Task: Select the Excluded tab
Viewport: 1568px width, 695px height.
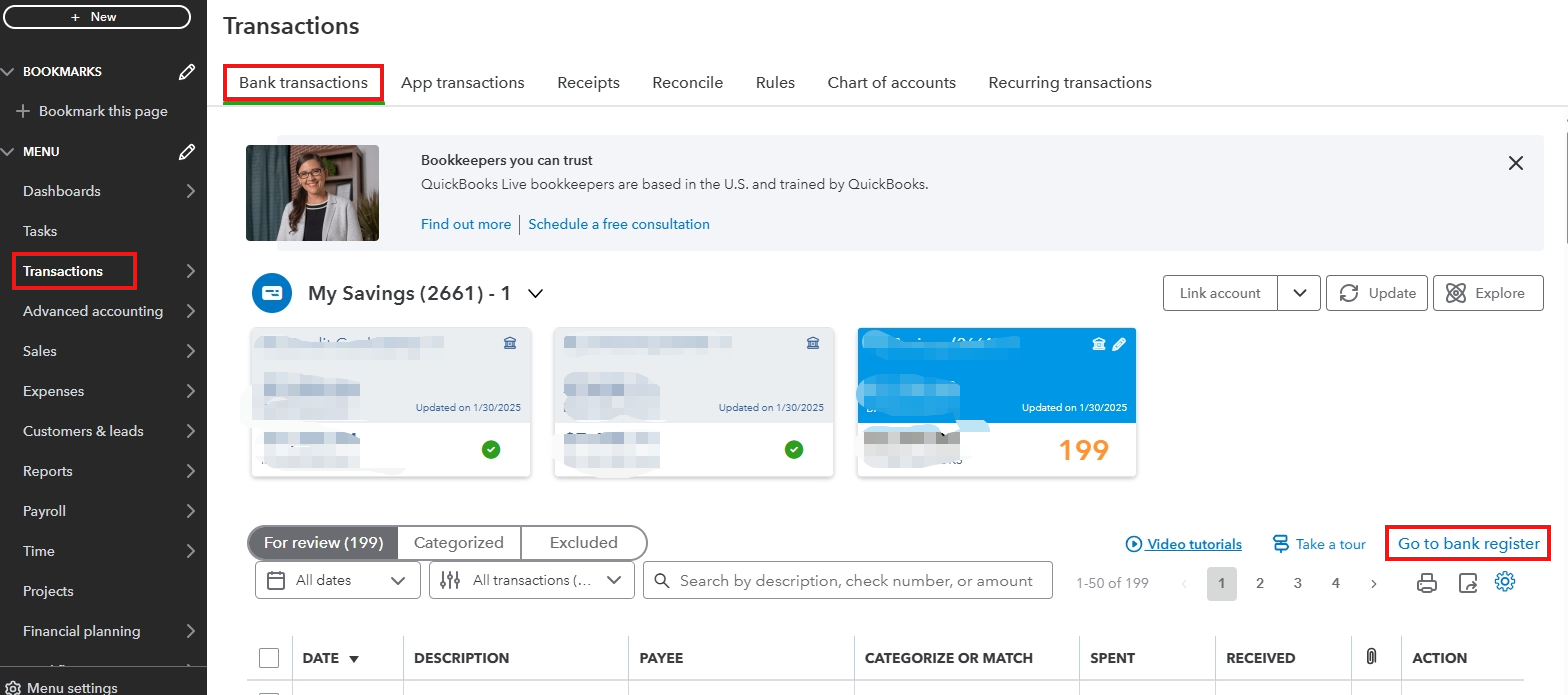Action: pos(584,543)
